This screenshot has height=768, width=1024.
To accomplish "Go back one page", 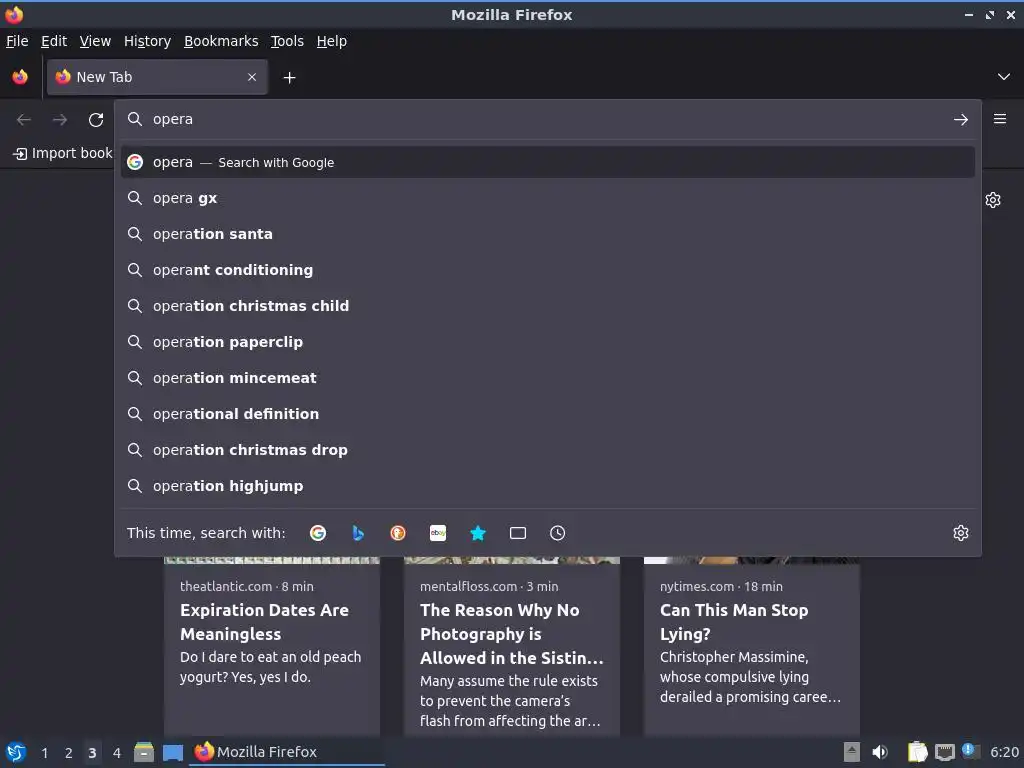I will coord(24,120).
